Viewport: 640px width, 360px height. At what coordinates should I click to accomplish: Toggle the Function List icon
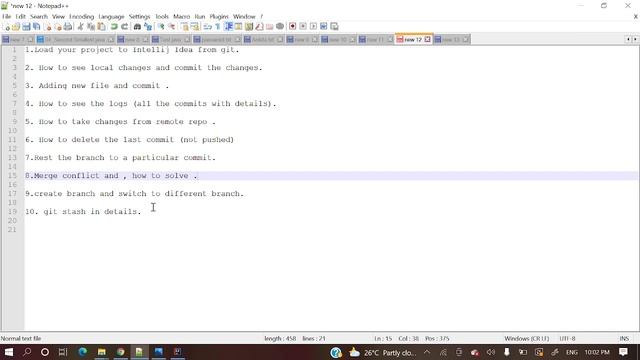[259, 27]
